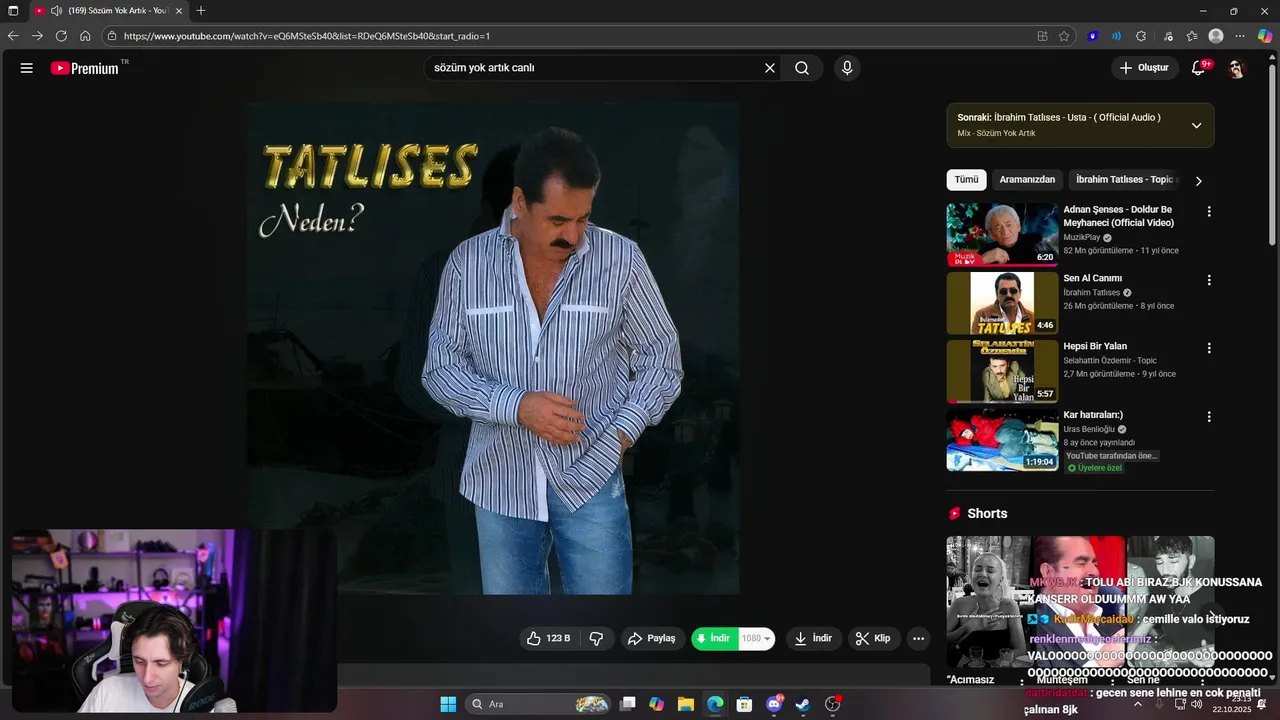The width and height of the screenshot is (1280, 720).
Task: Show more filter chips with arrow
Action: (x=1198, y=181)
